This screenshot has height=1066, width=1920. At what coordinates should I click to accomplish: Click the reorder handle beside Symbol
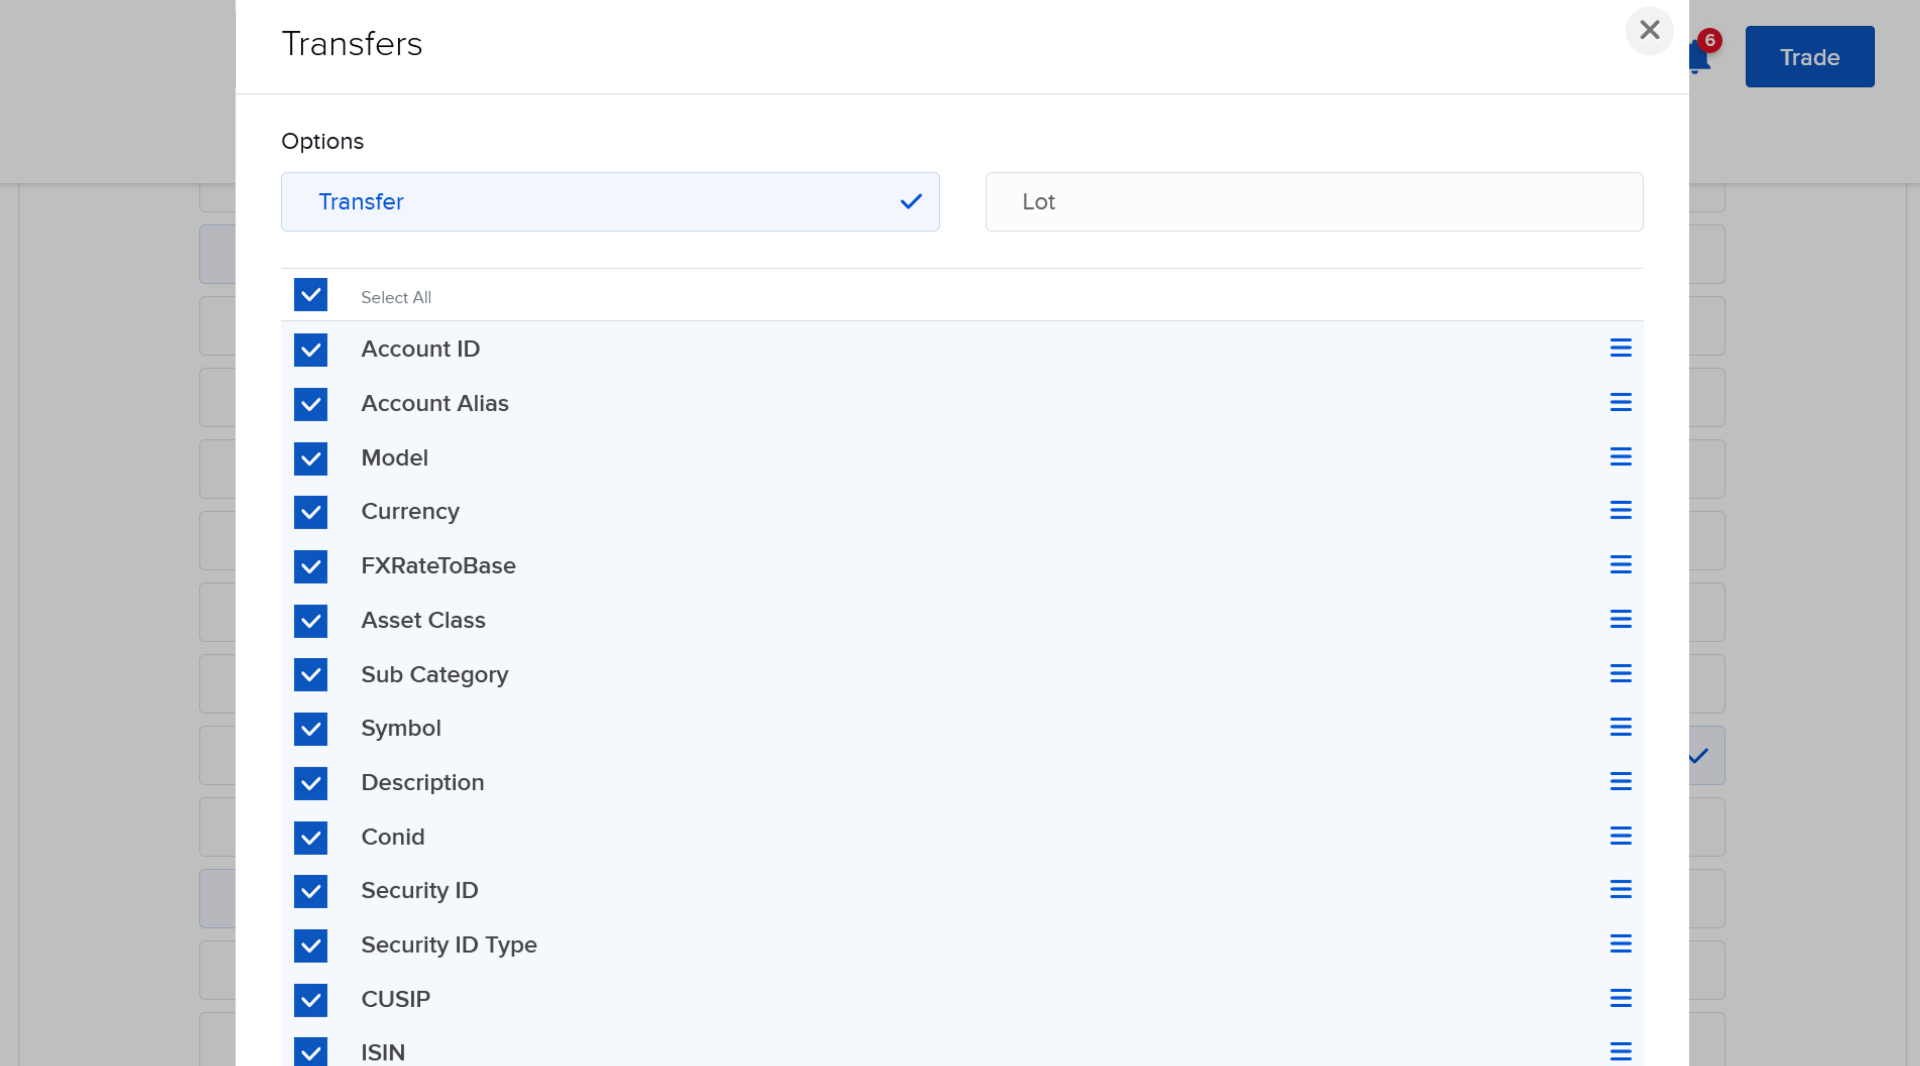click(x=1621, y=727)
